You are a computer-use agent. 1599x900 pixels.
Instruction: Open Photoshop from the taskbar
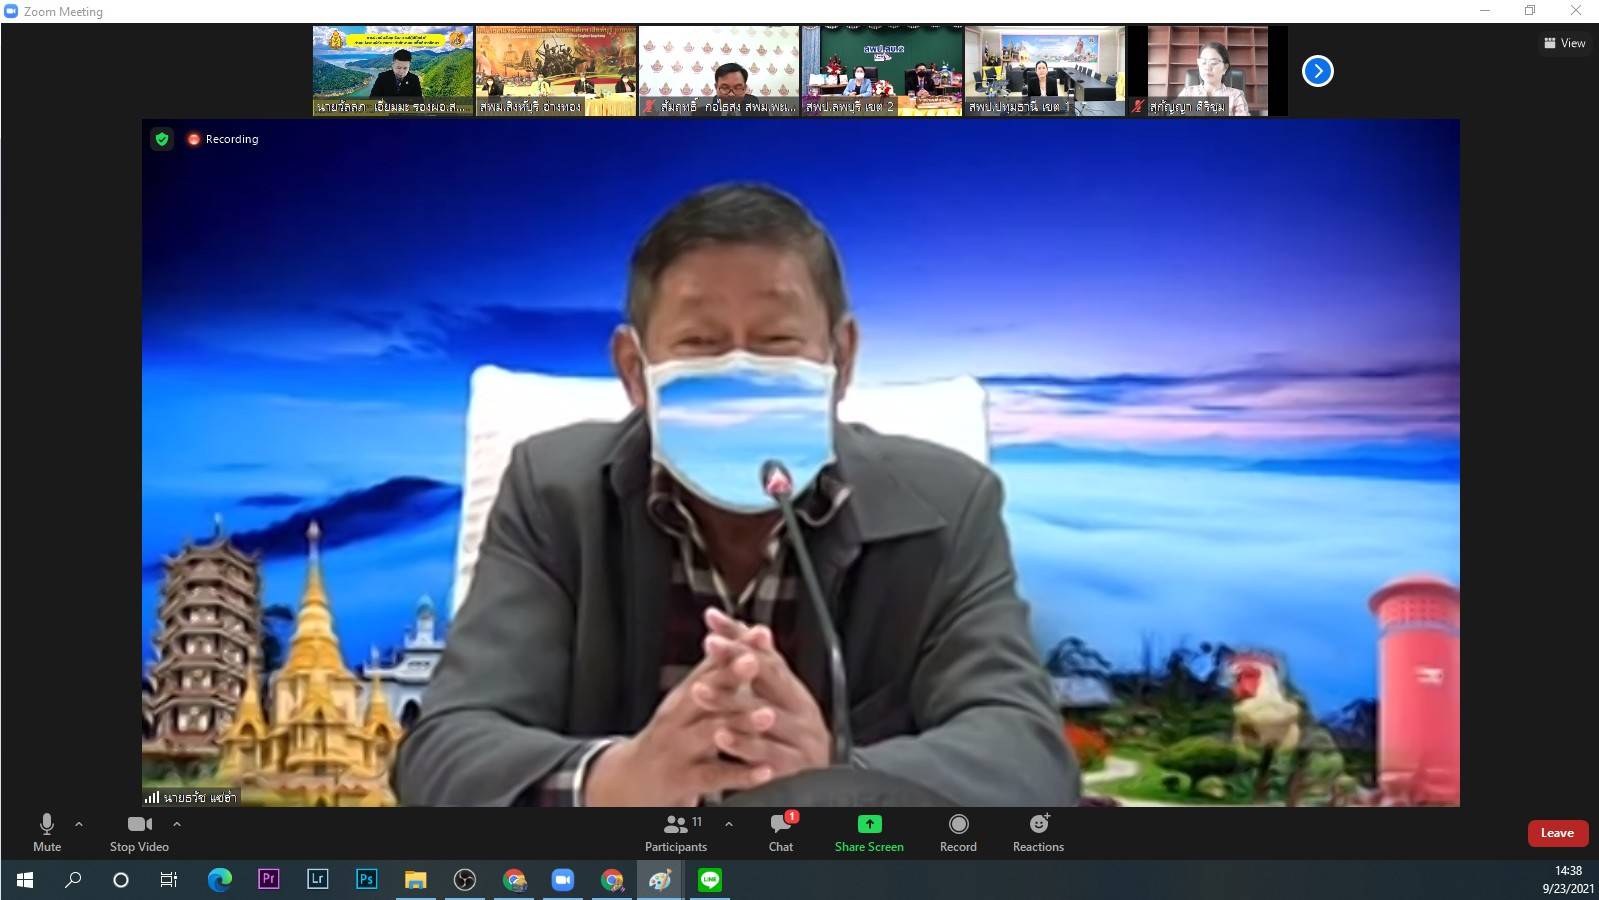(x=366, y=879)
